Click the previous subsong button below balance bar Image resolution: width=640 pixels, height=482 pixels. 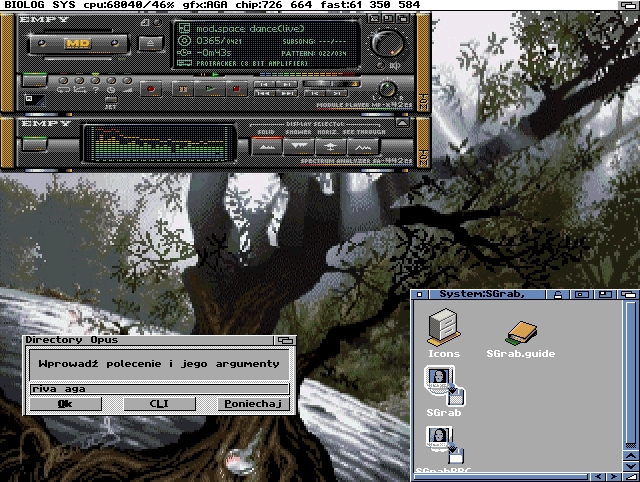315,93
